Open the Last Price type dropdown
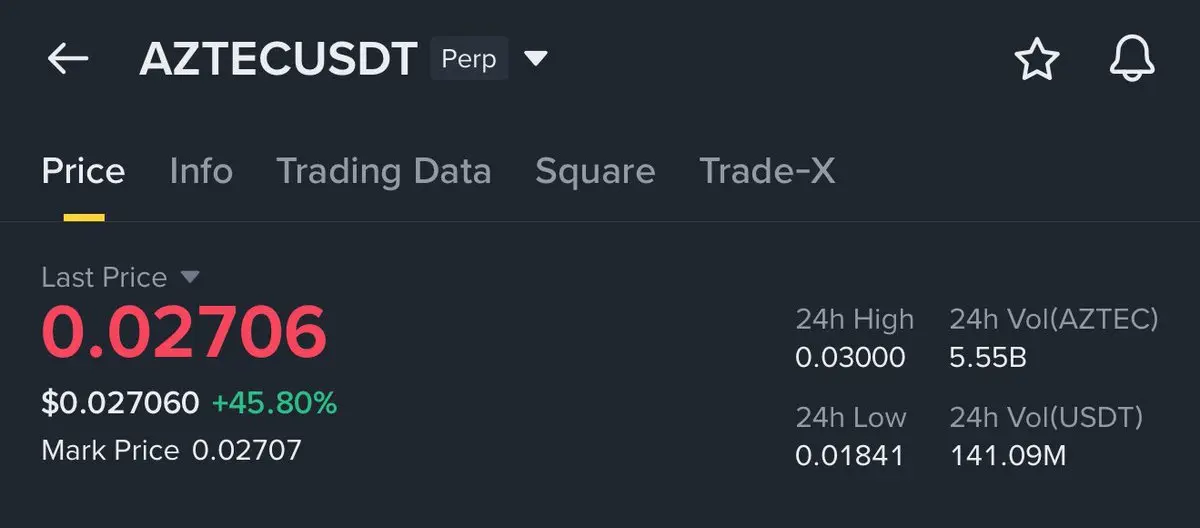Viewport: 1200px width, 528px height. tap(190, 277)
